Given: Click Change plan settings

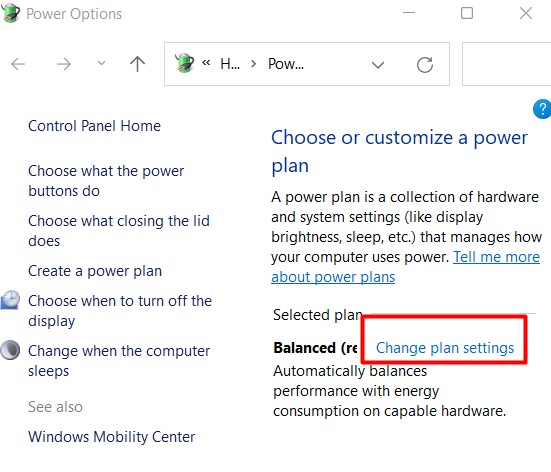Looking at the screenshot, I should pyautogui.click(x=445, y=348).
